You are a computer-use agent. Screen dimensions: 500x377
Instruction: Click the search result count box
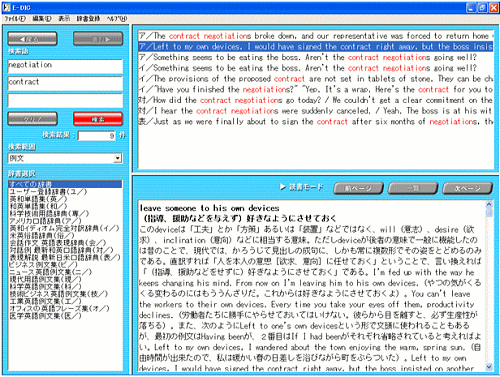click(97, 136)
